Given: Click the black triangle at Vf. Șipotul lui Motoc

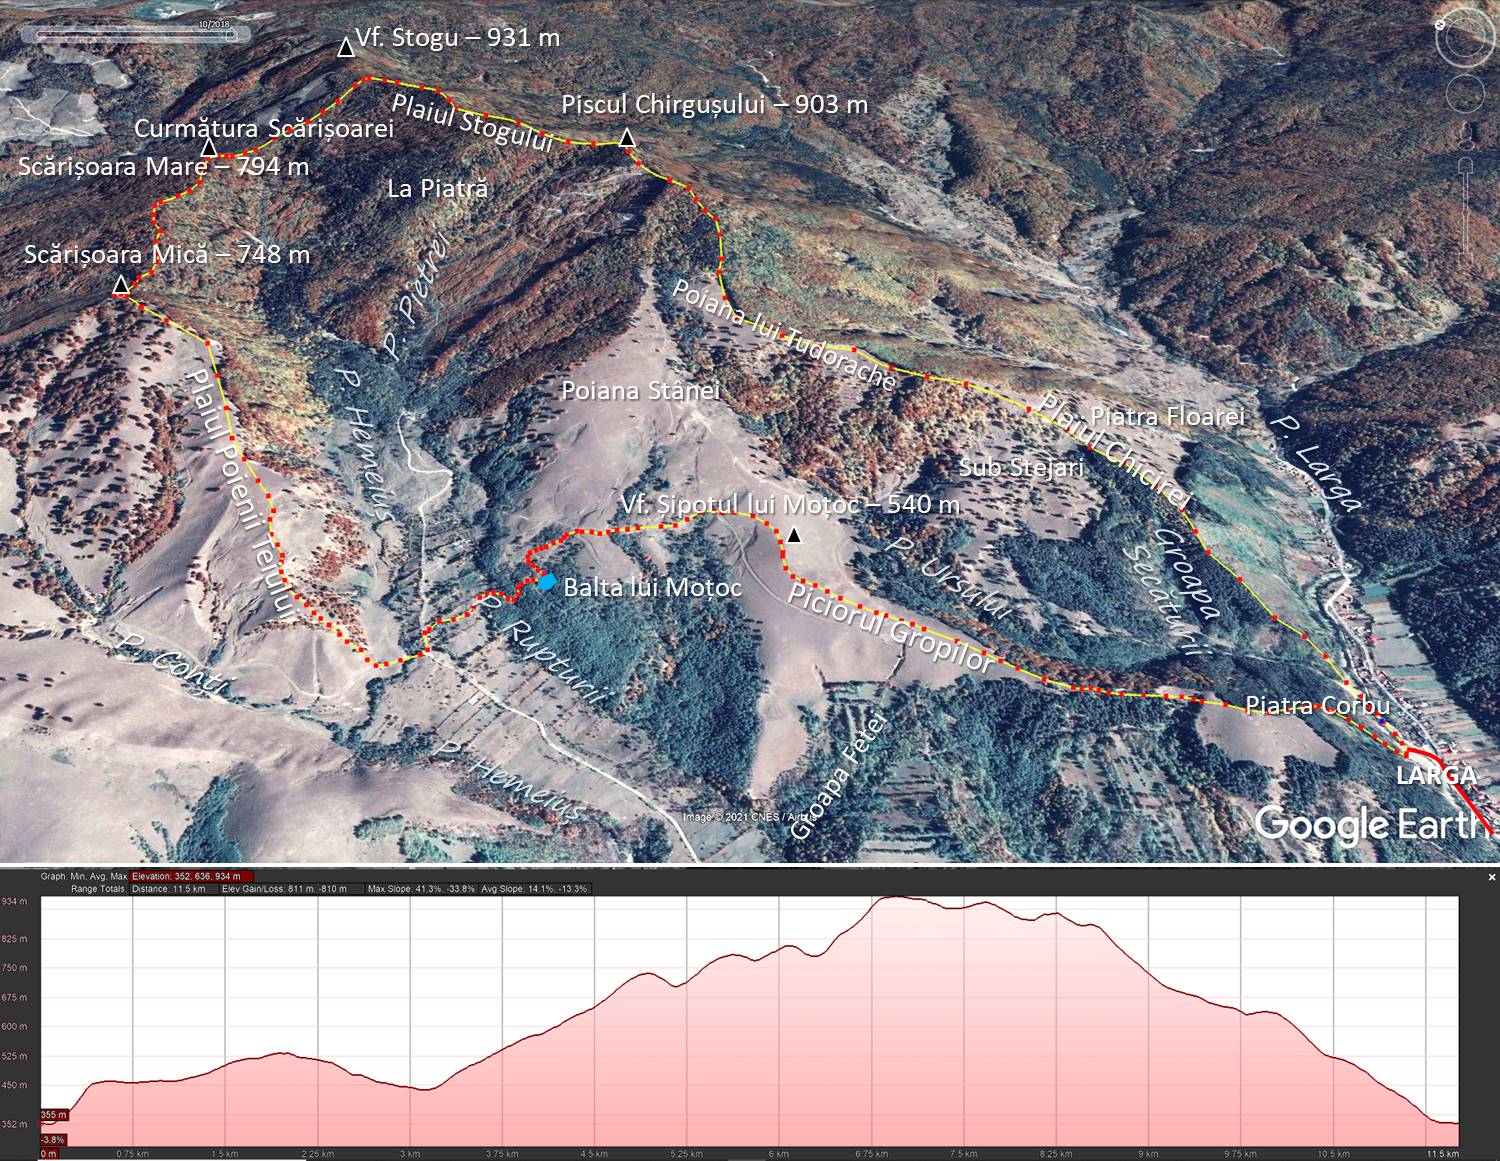Looking at the screenshot, I should click(x=794, y=535).
